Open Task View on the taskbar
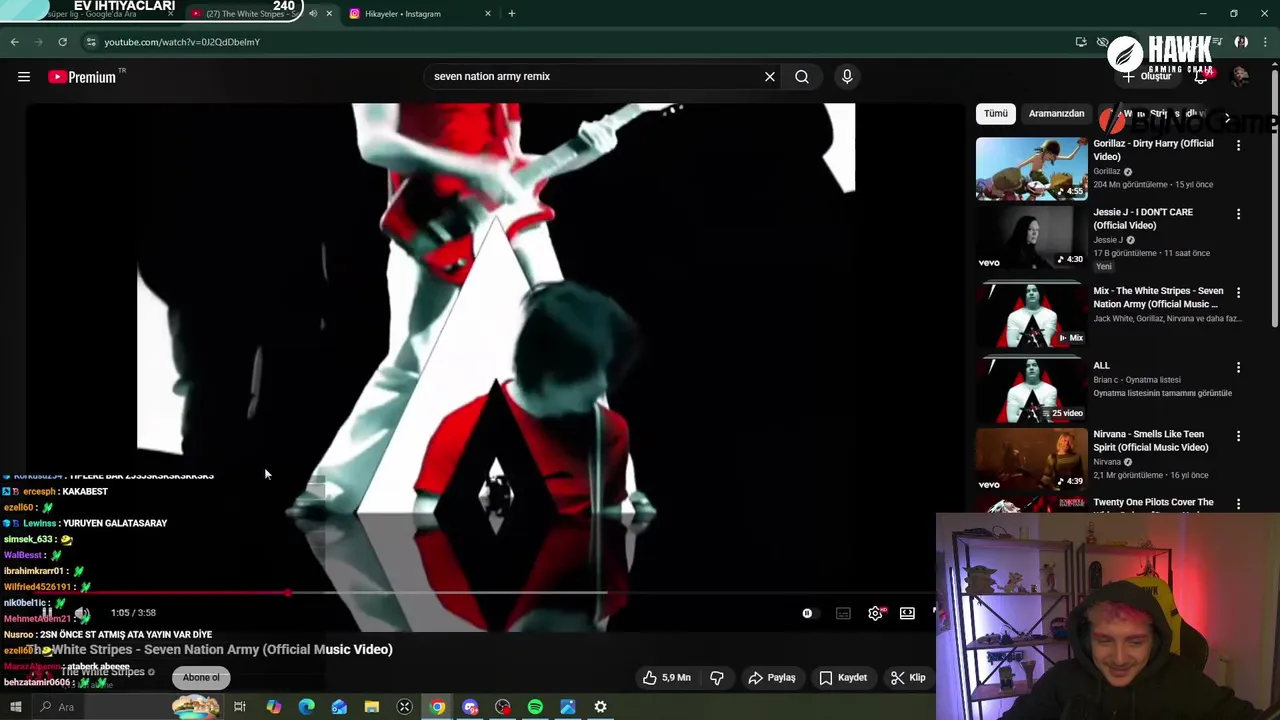Screen dimensions: 1280x720 pos(240,707)
